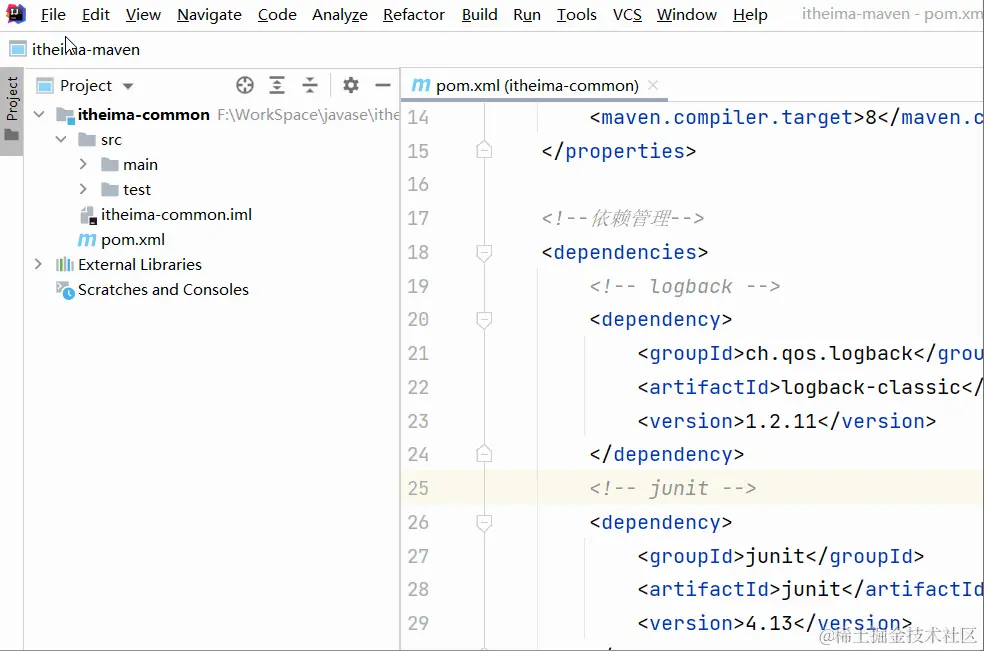Fold marker at line 24 closing dependency
Screen dimensions: 984x651
(x=484, y=454)
